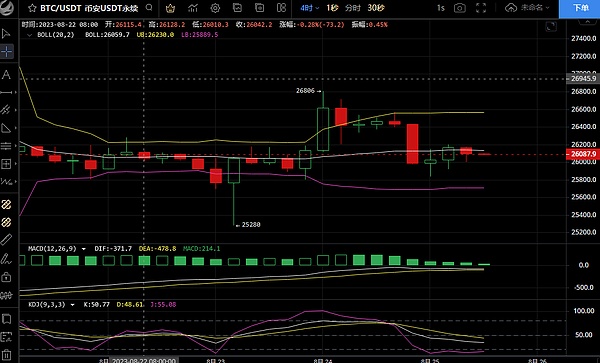Viewport: 600px width, 363px height.
Task: Toggle drawings visibility icon in left sidebar
Action: tap(6, 295)
